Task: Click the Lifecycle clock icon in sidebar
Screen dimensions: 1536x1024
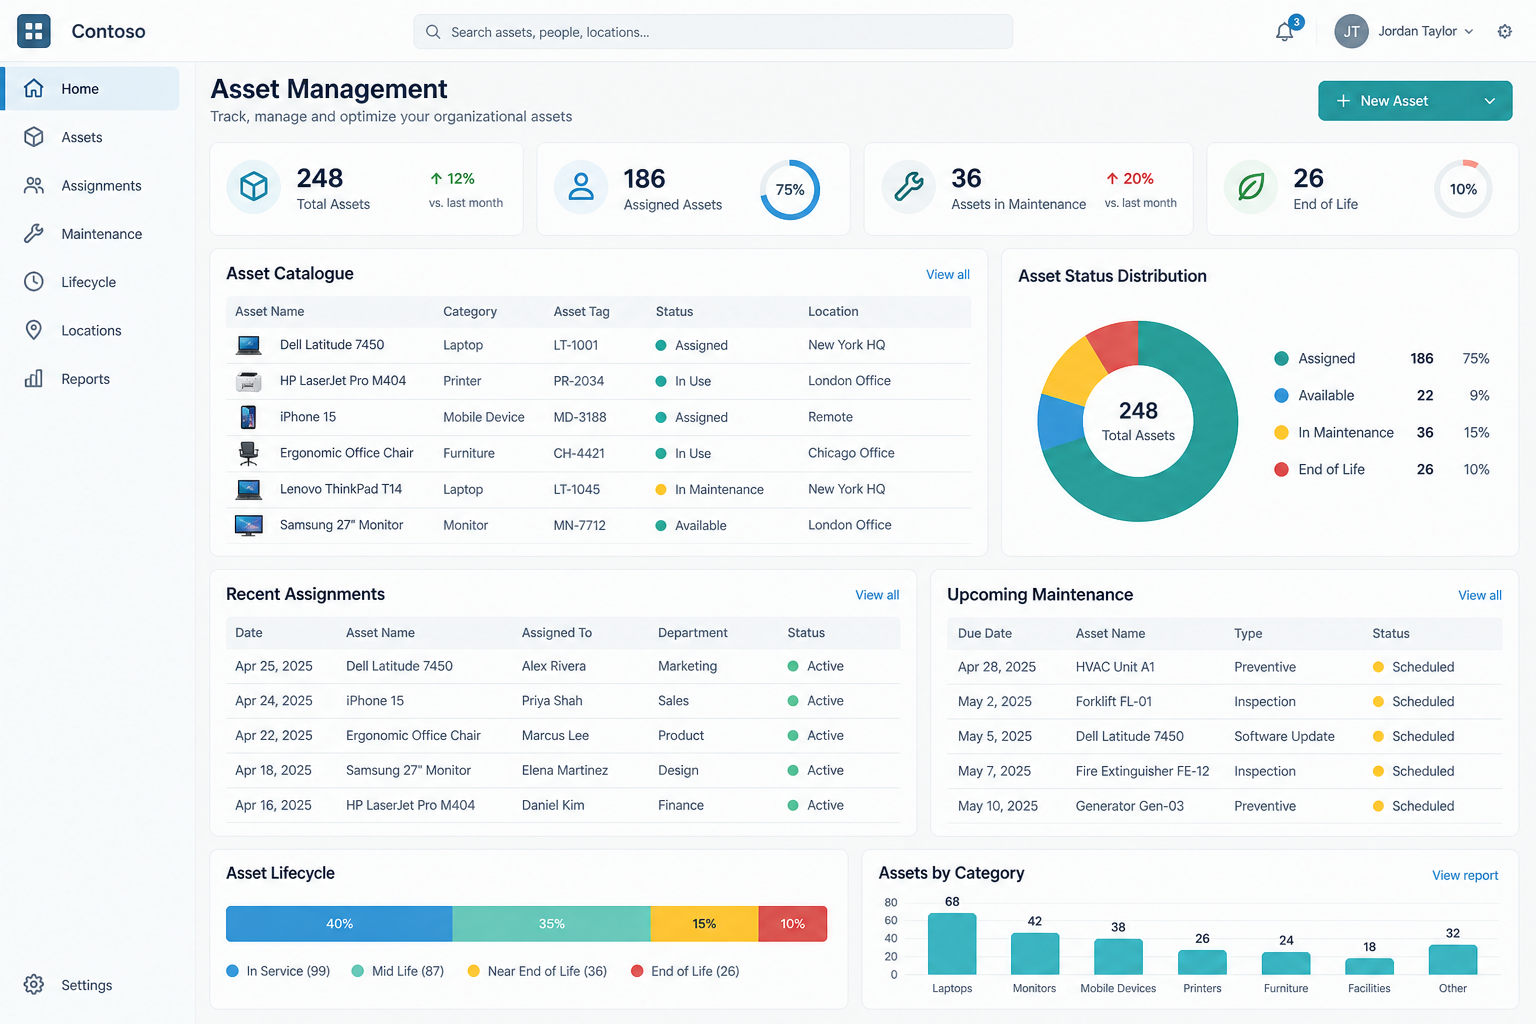Action: (x=34, y=282)
